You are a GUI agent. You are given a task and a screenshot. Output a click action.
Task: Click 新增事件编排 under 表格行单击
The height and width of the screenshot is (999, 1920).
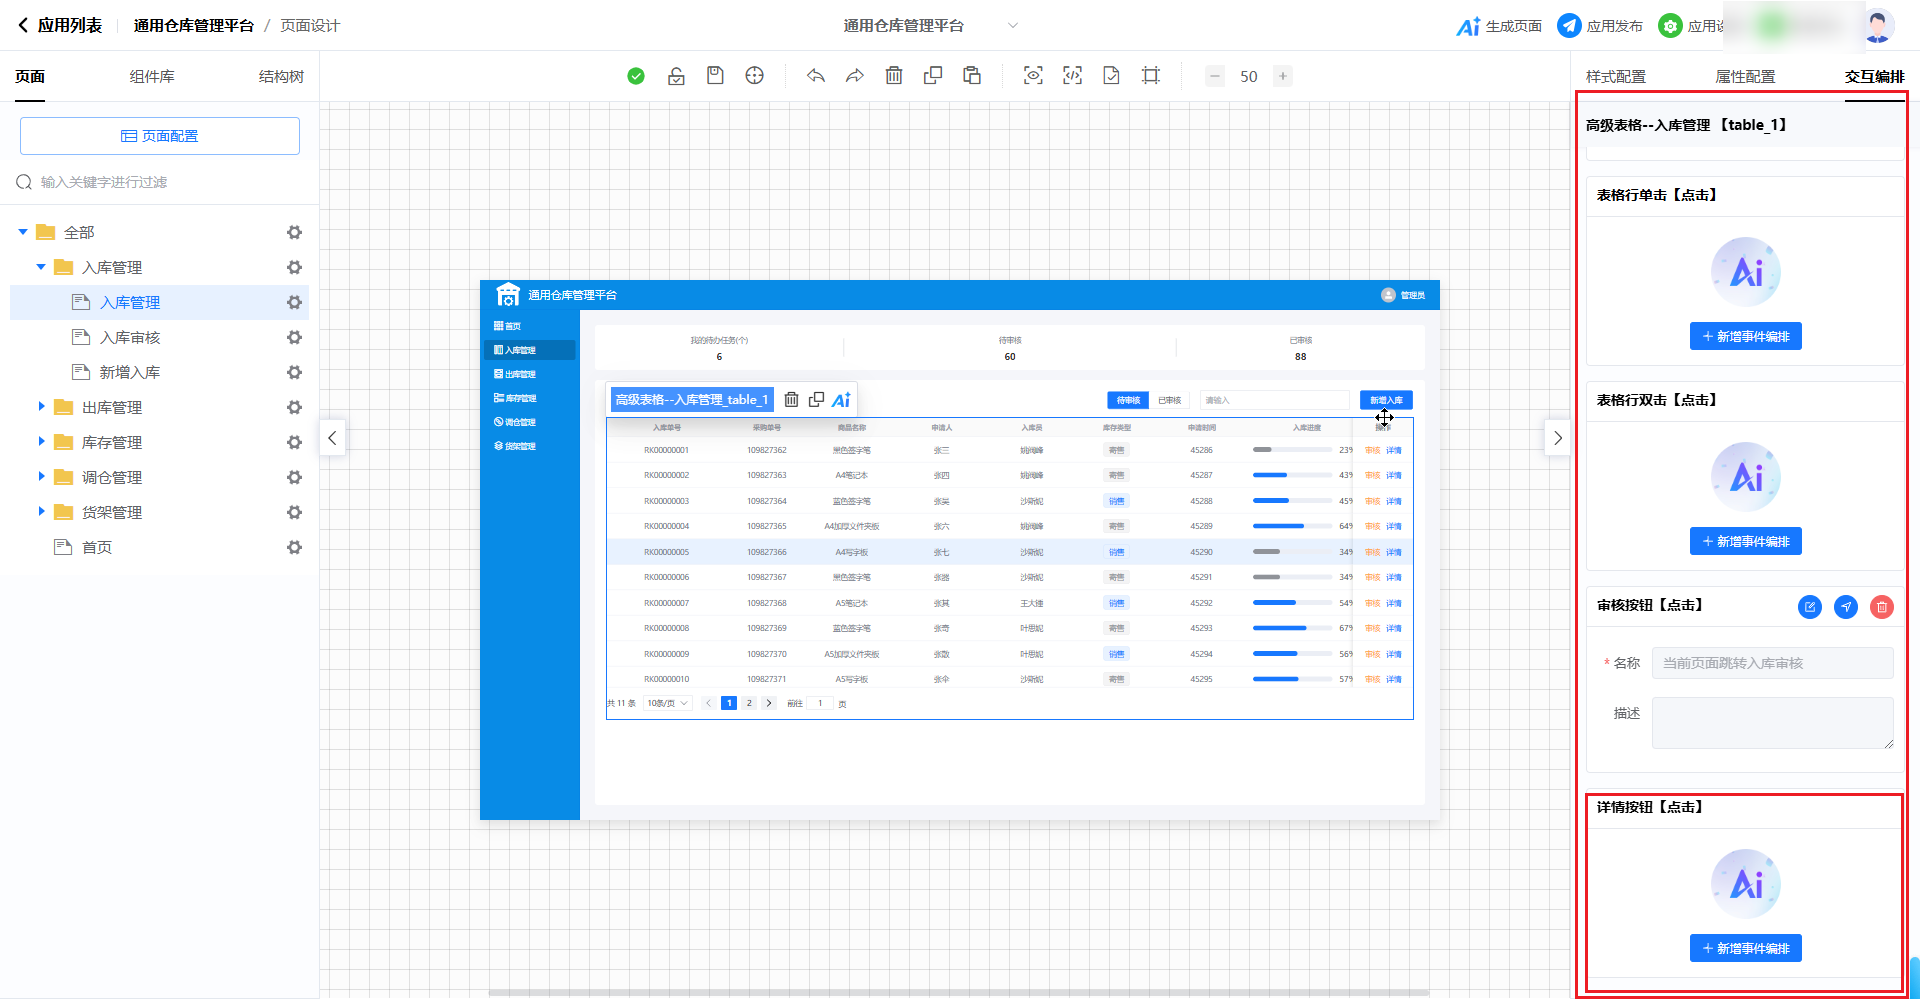pyautogui.click(x=1745, y=337)
